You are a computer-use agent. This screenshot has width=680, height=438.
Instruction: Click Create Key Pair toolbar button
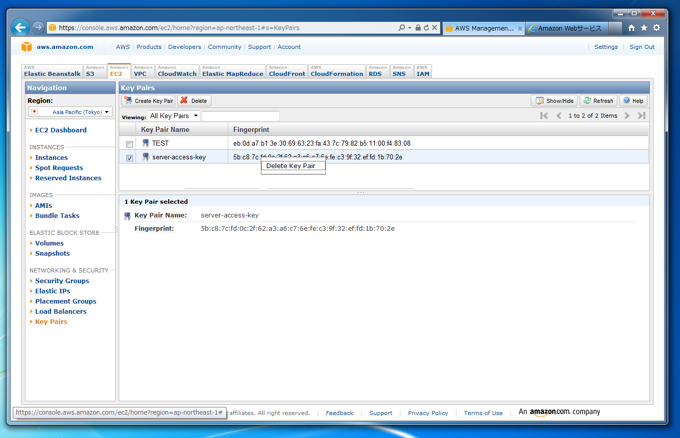[149, 101]
